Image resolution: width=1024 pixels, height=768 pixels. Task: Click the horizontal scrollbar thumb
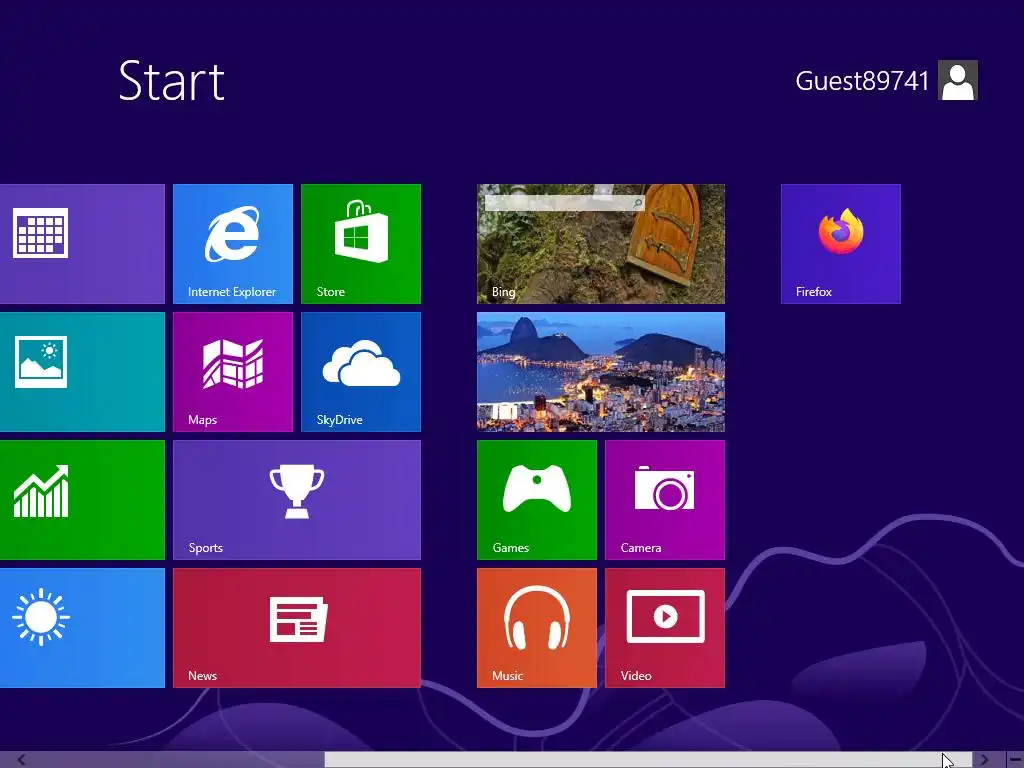point(648,760)
